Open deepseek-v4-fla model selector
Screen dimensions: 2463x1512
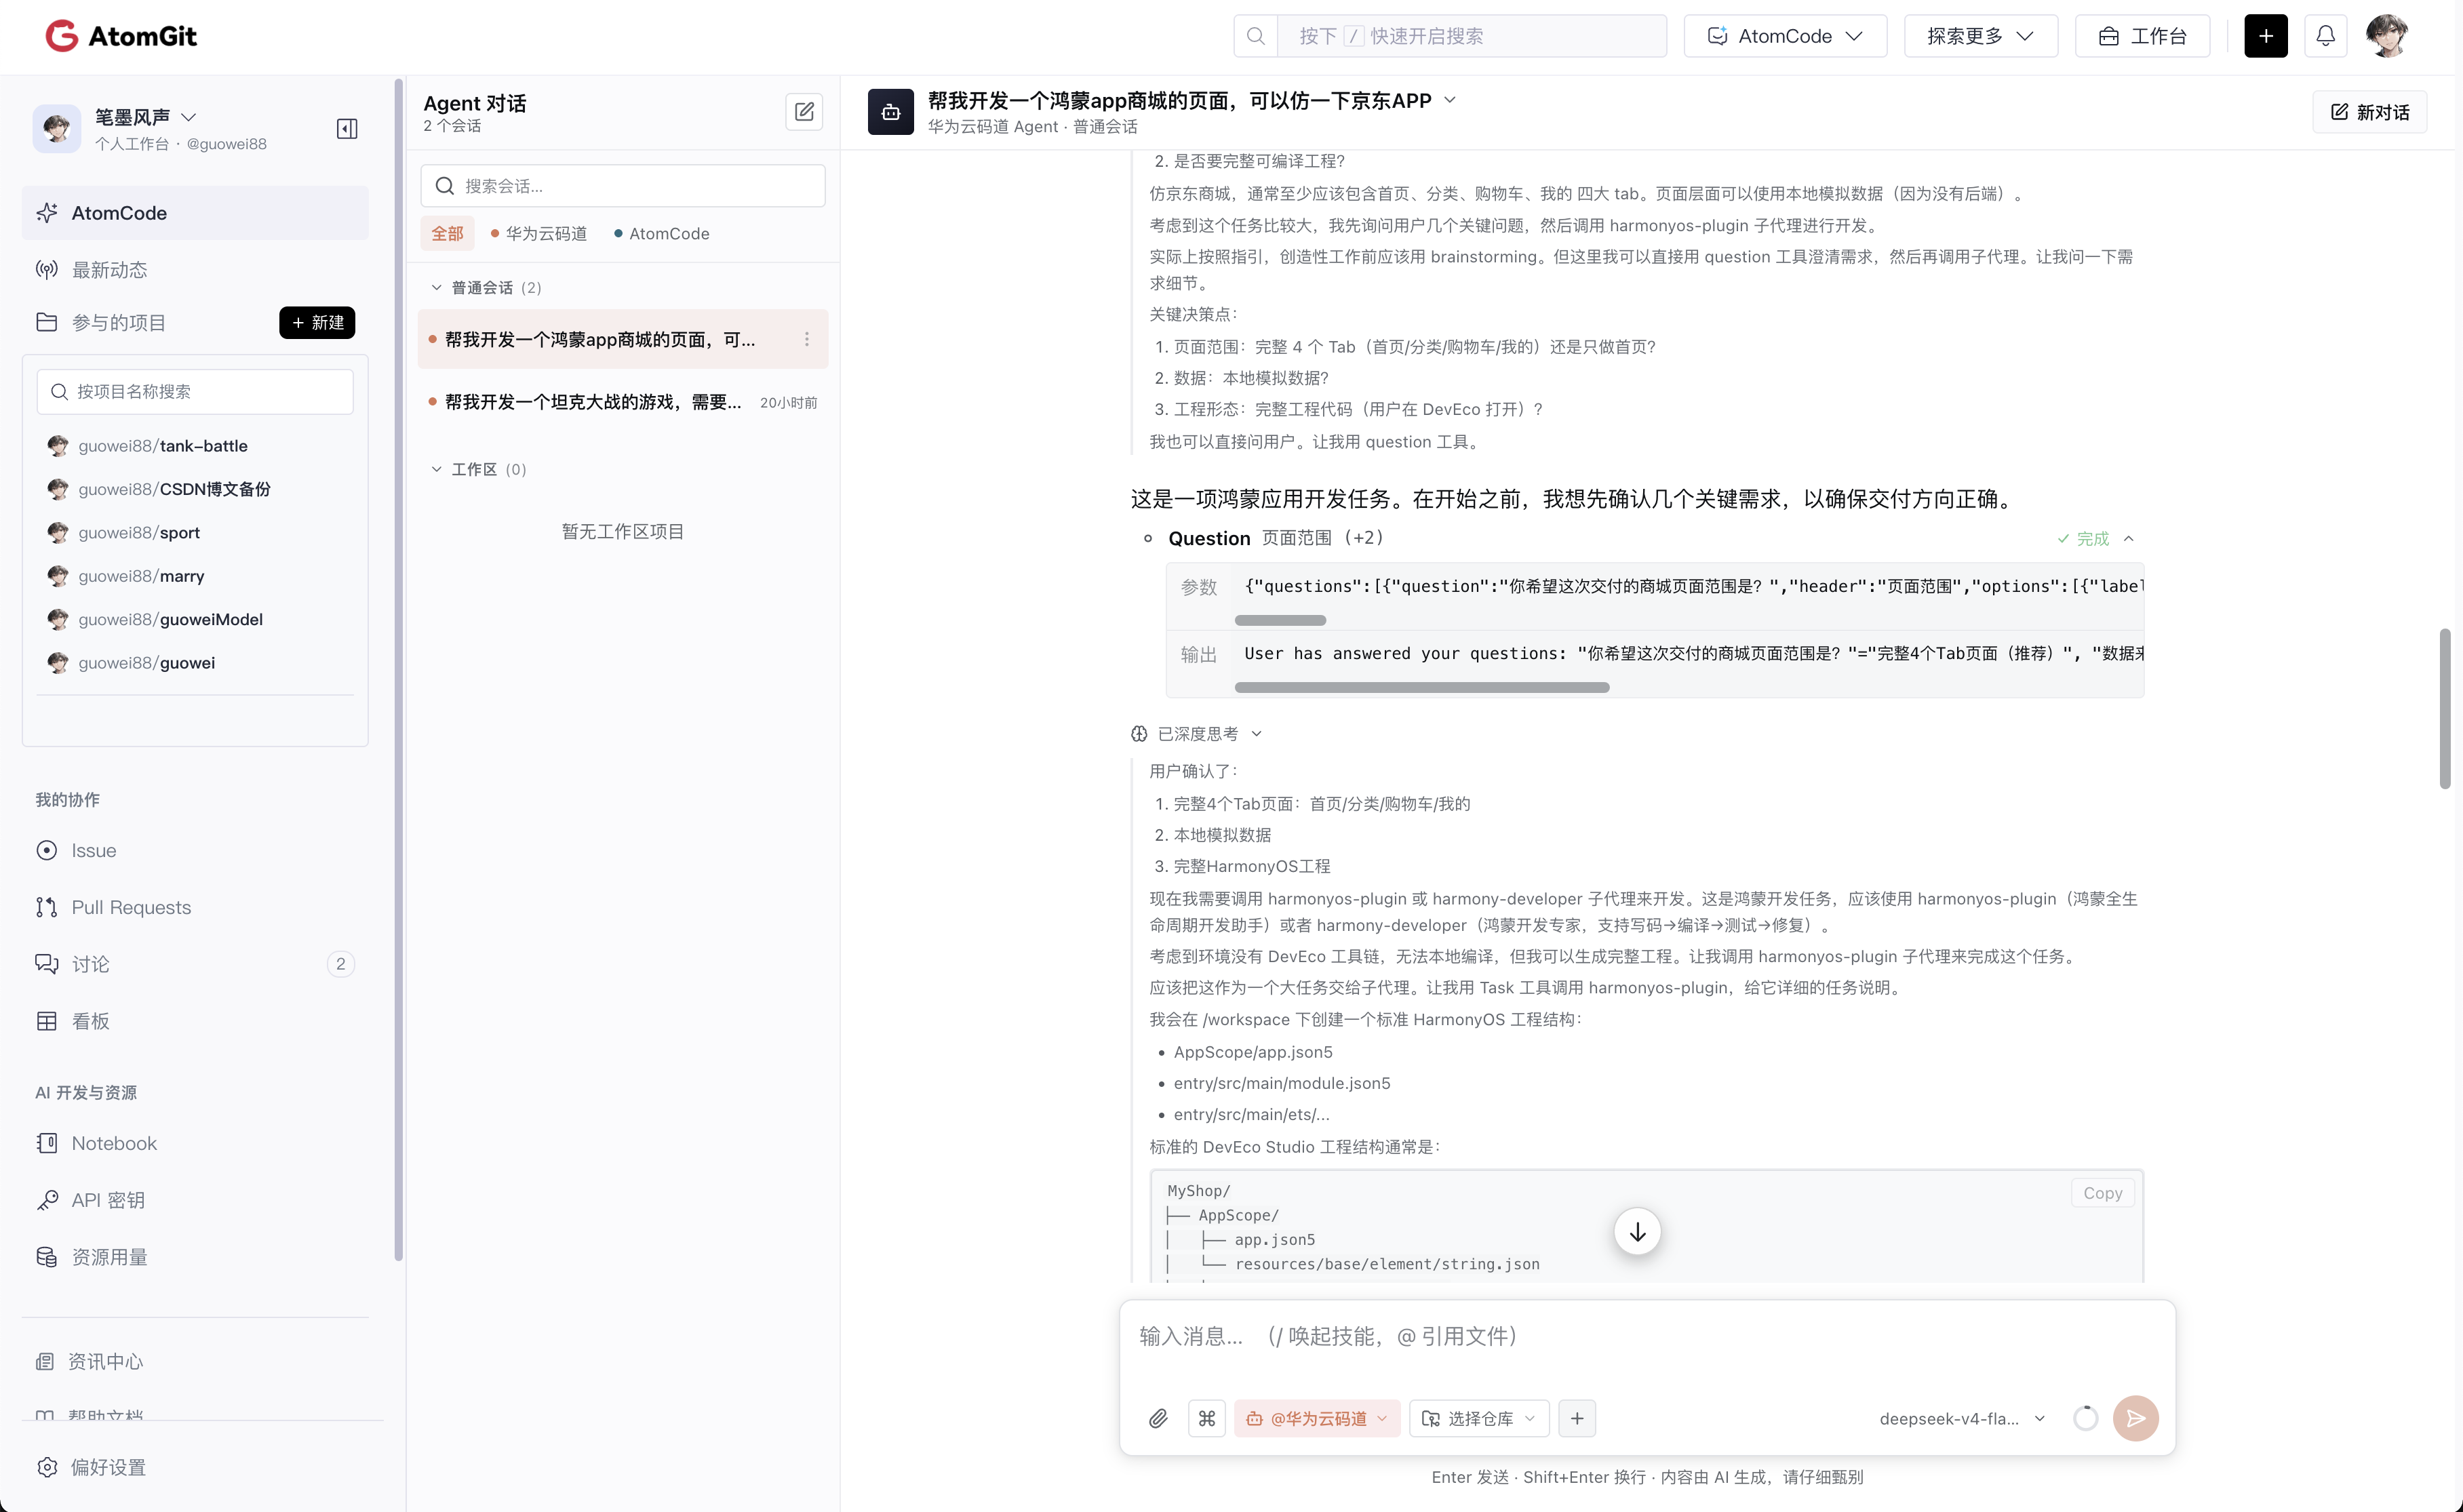[x=1963, y=1418]
